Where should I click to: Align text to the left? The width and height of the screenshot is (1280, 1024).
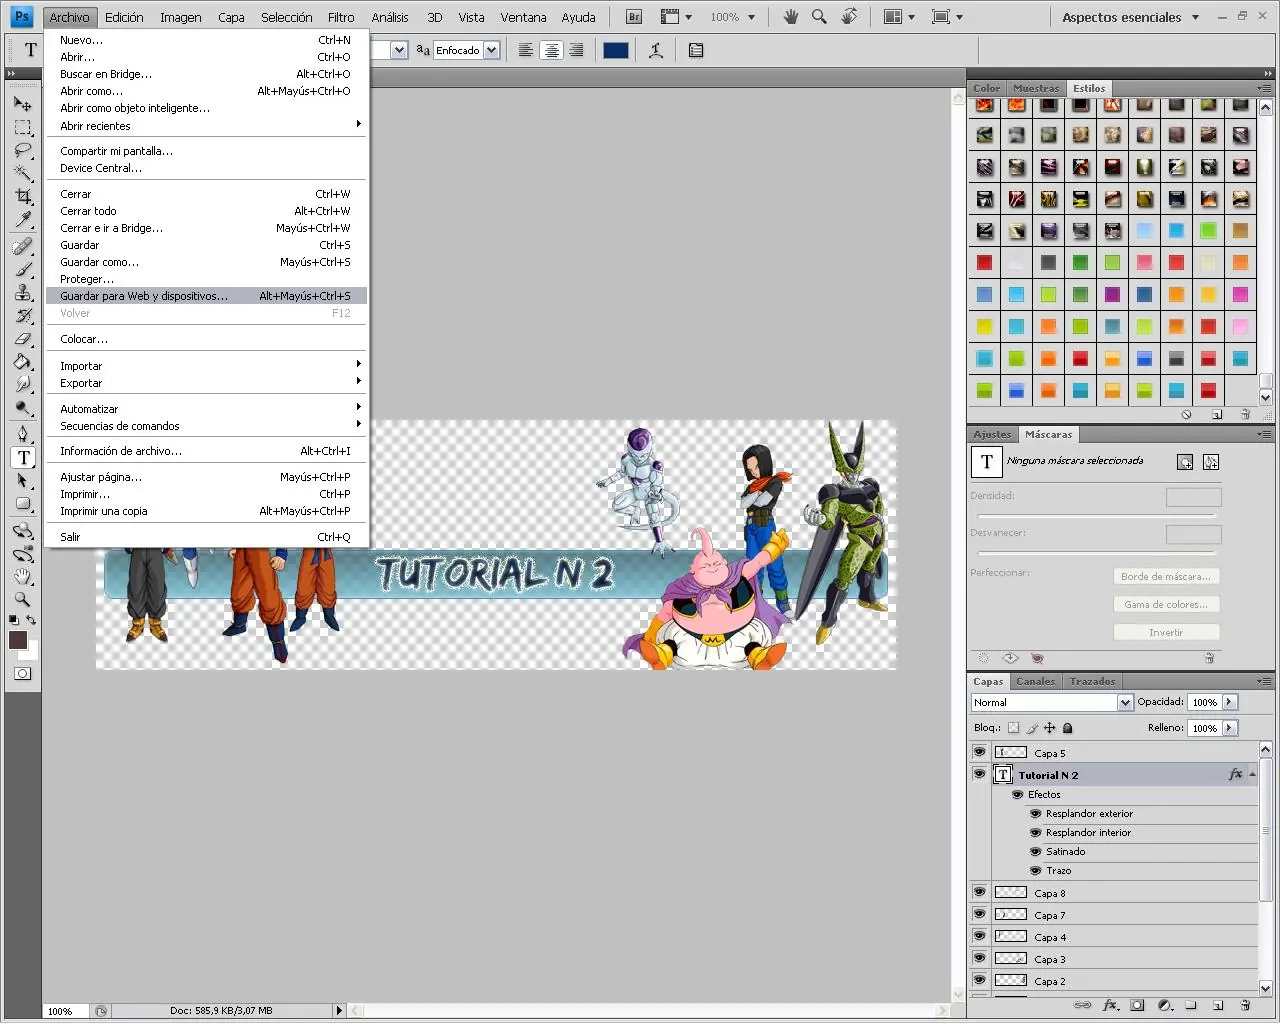coord(525,50)
